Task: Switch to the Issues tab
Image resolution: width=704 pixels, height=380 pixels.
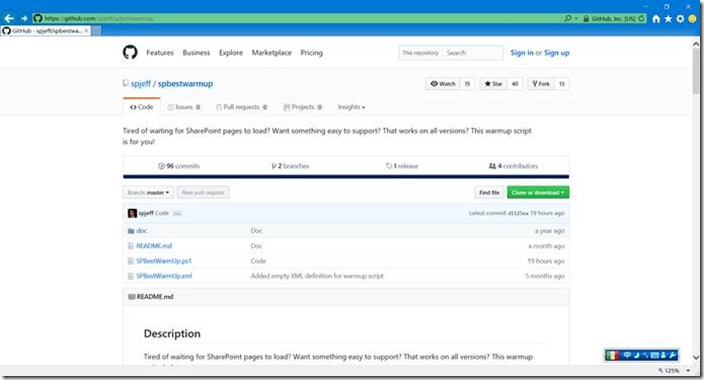Action: pos(184,107)
